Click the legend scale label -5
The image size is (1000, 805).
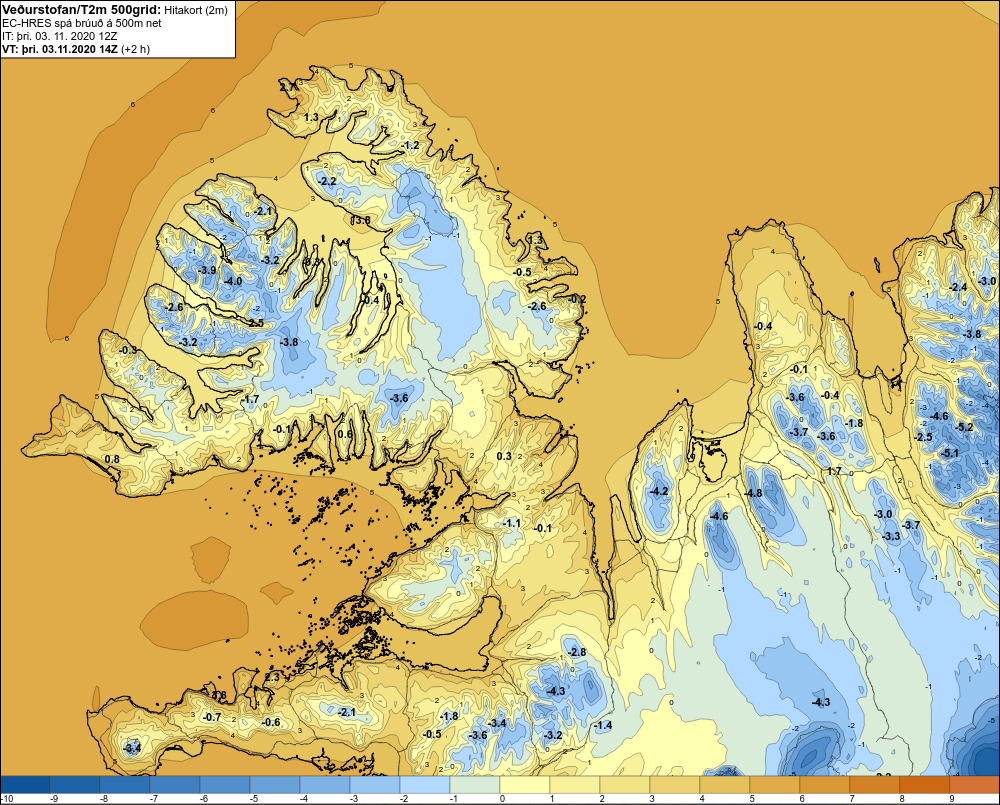point(254,799)
